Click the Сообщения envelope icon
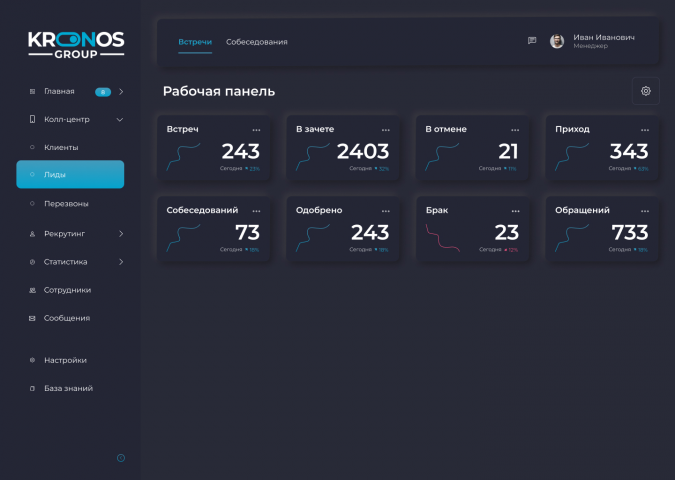Viewport: 675px width, 480px height. (32, 318)
